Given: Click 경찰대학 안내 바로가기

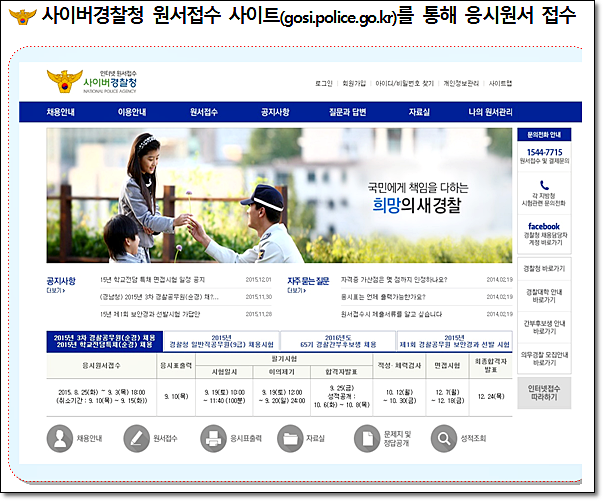Looking at the screenshot, I should pyautogui.click(x=544, y=296).
